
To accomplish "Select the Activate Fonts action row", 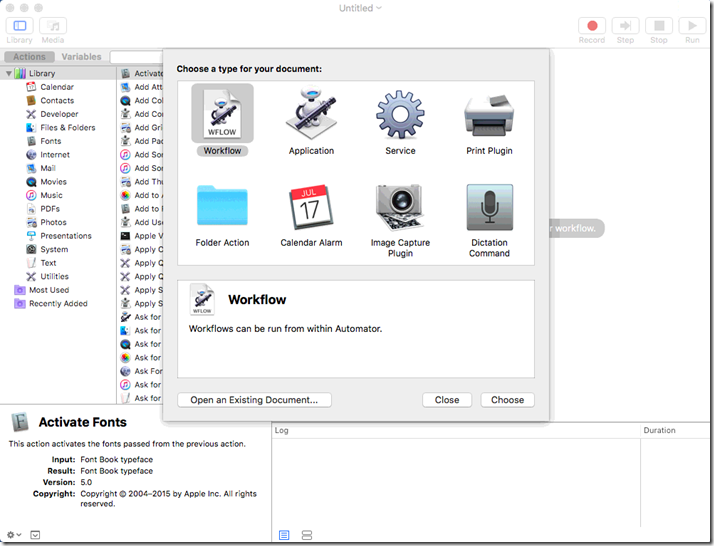I will click(x=141, y=73).
